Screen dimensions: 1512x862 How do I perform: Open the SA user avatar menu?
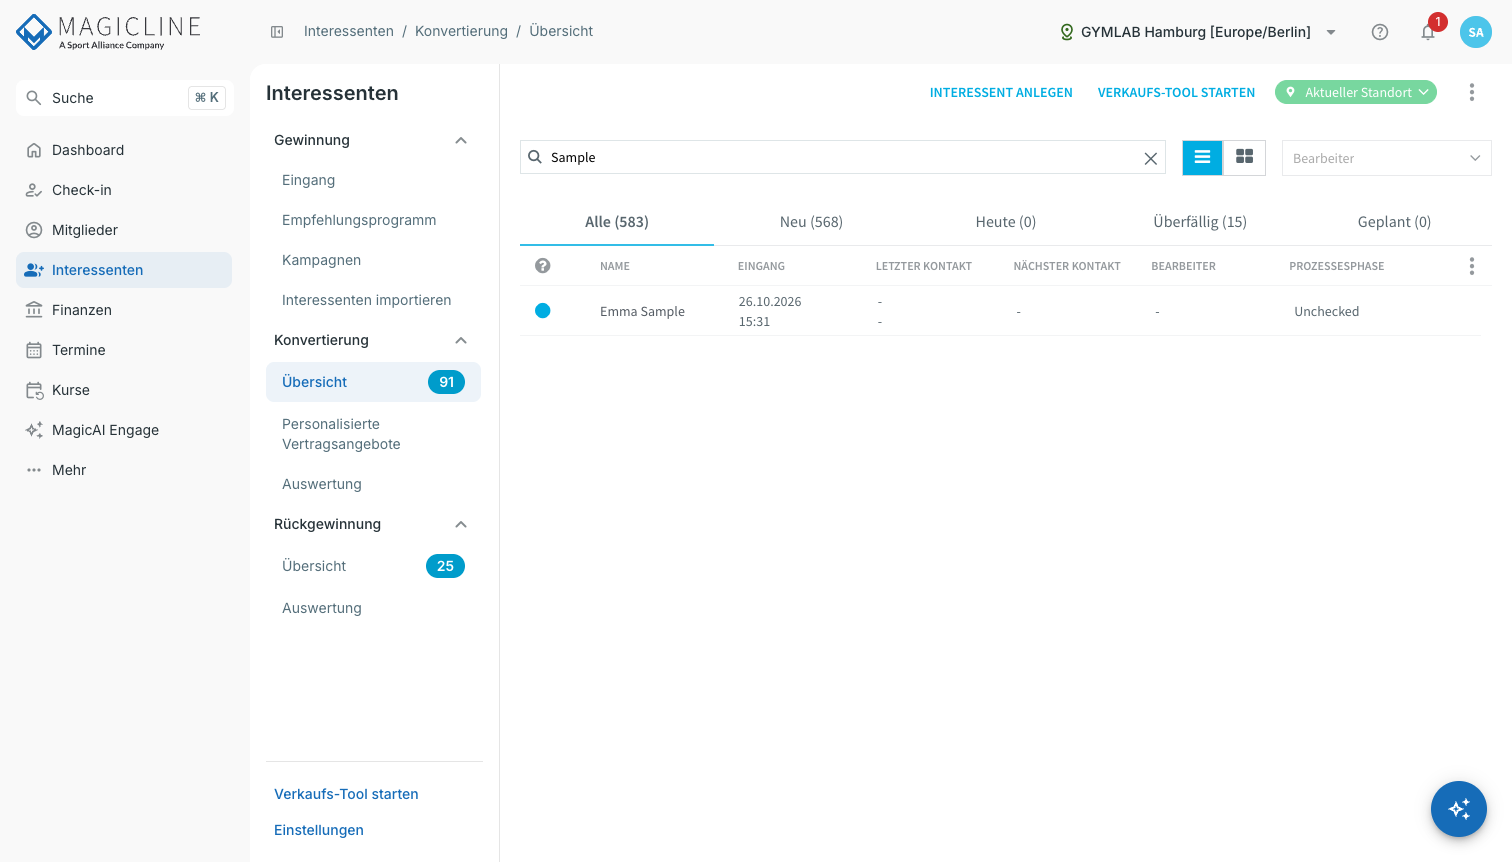pos(1476,32)
